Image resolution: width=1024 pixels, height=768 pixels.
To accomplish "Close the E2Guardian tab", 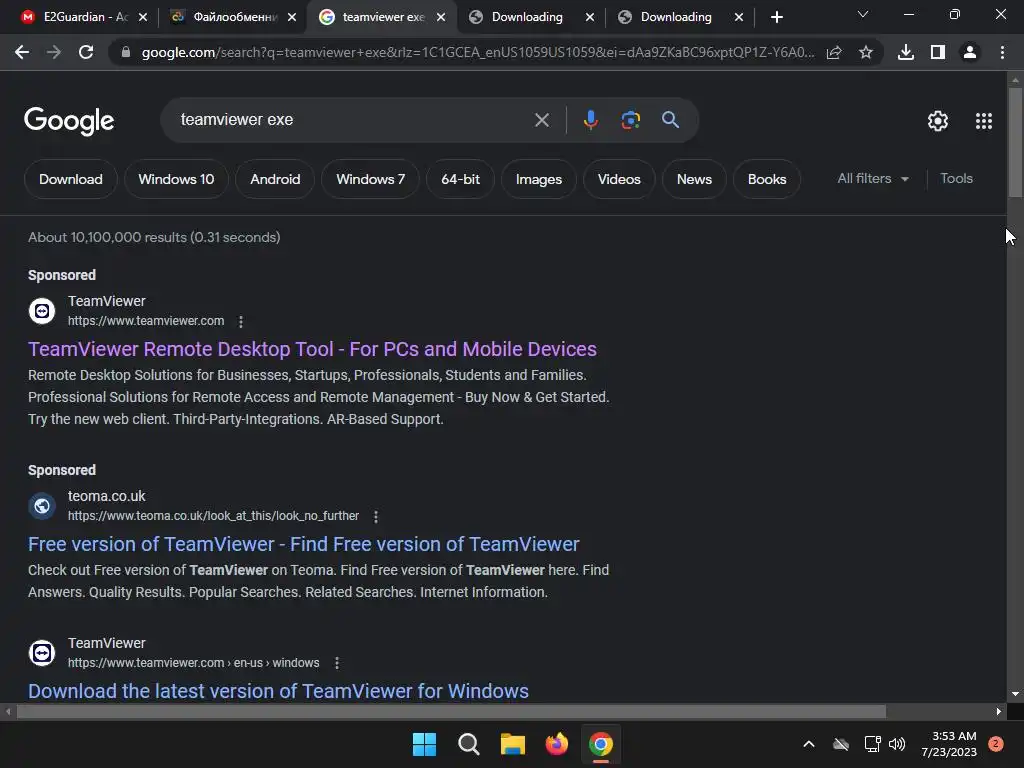I will (x=143, y=17).
